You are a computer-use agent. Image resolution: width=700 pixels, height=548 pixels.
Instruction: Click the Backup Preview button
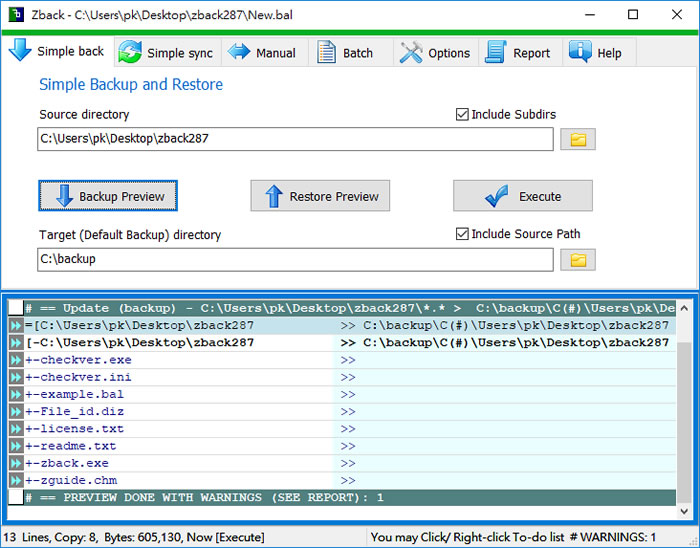108,196
